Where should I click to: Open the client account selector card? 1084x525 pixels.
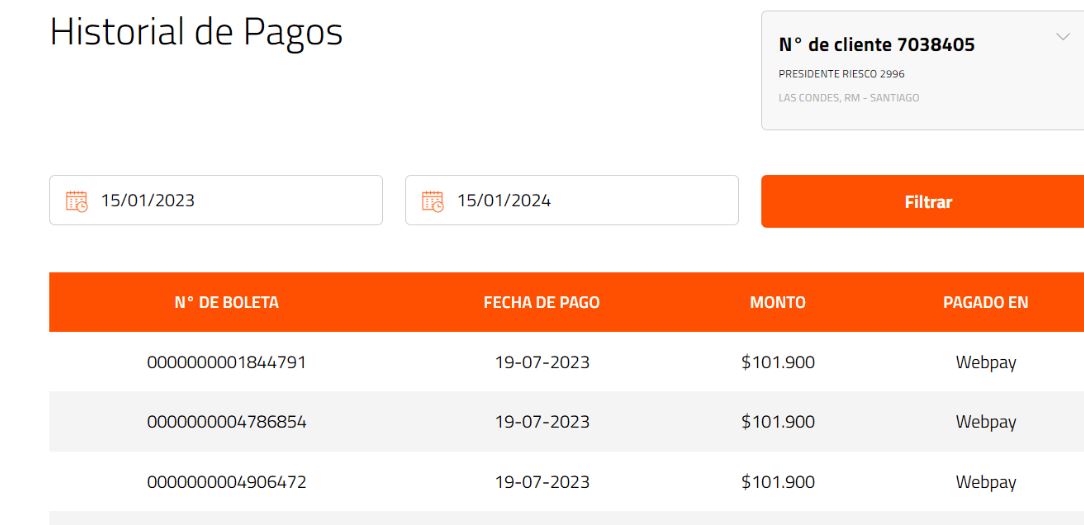[x=923, y=70]
